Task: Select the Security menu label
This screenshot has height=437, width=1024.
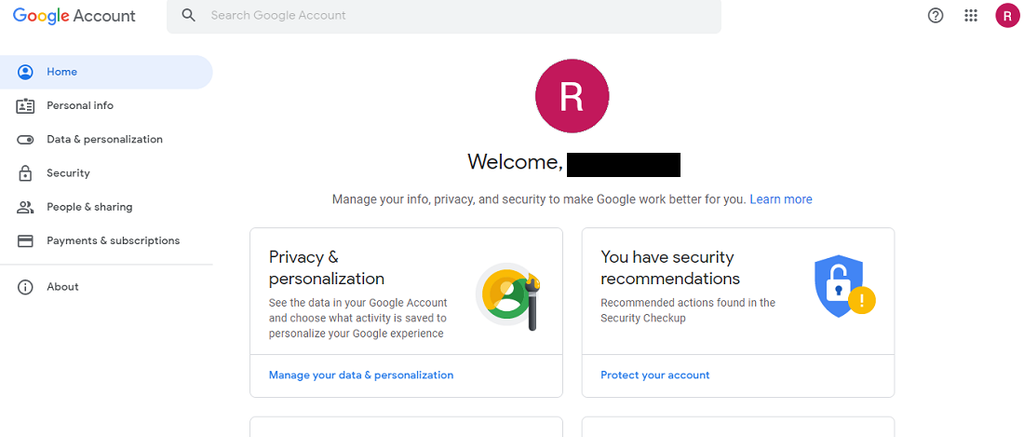Action: click(x=68, y=174)
